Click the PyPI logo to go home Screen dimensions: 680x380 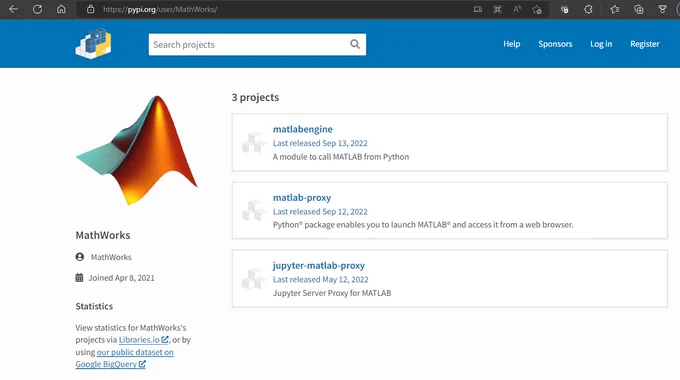[x=94, y=44]
